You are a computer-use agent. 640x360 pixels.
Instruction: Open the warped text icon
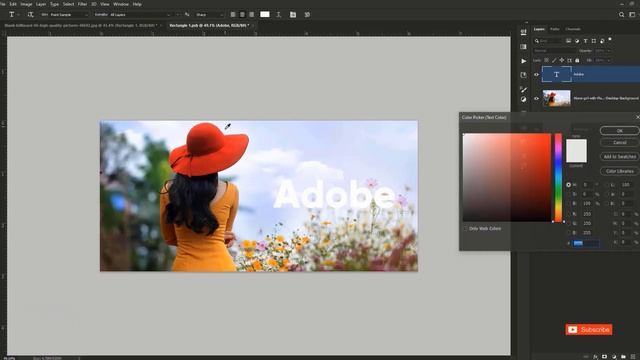278,15
